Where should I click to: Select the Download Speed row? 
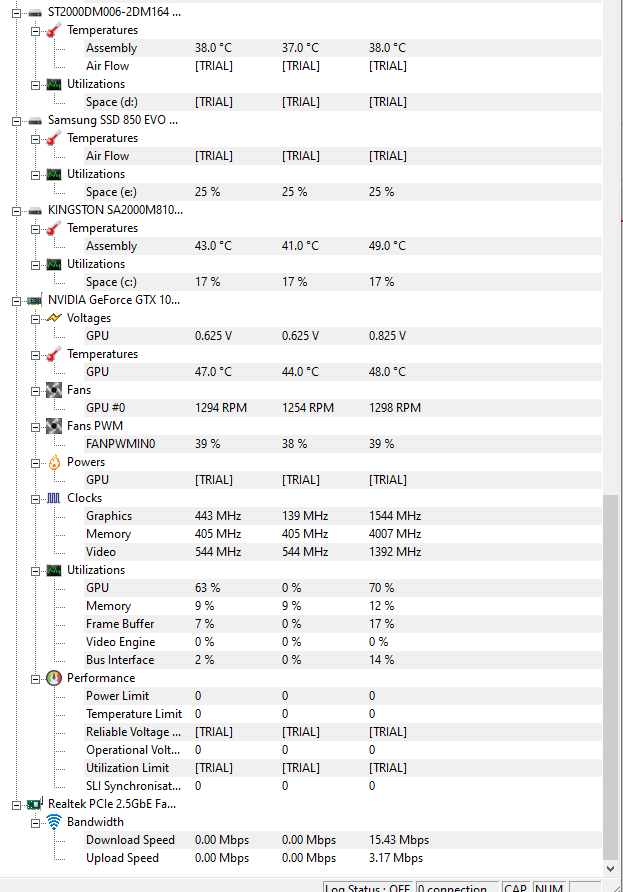[x=130, y=840]
